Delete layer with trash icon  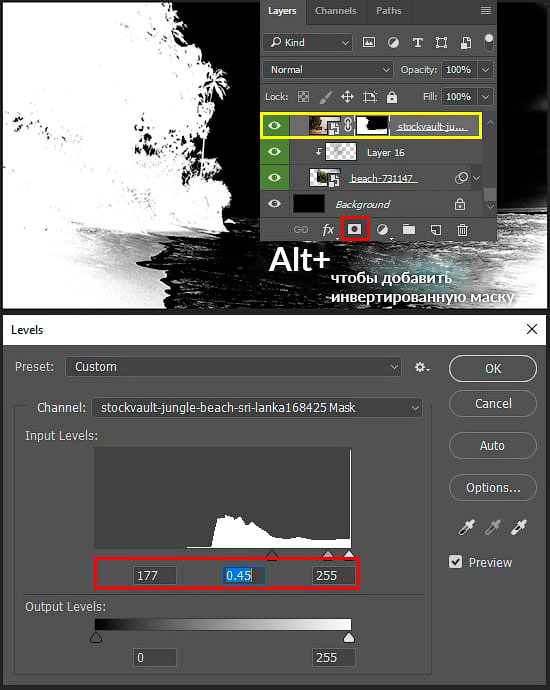pos(462,230)
